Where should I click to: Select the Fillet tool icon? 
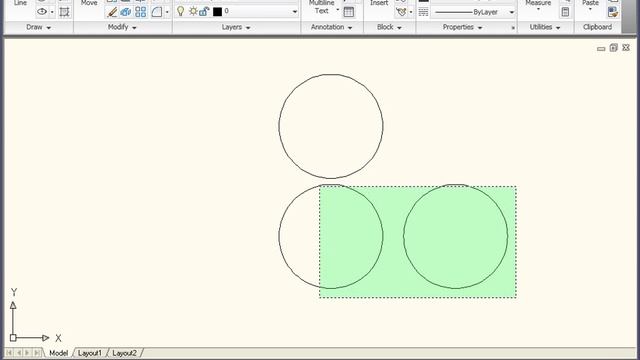click(157, 12)
